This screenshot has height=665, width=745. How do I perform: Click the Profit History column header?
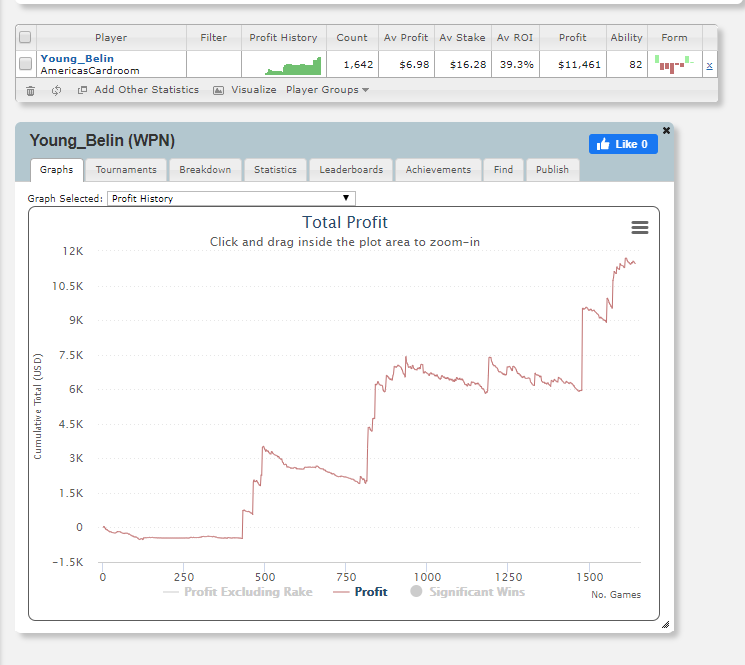283,38
